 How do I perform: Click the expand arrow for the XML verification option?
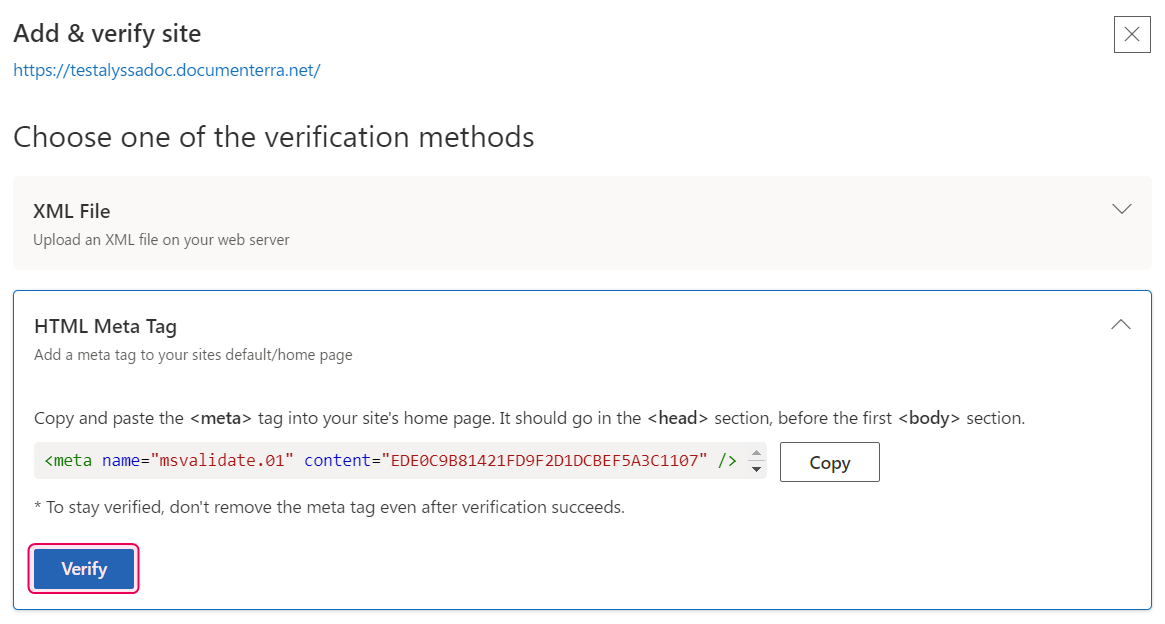point(1121,209)
